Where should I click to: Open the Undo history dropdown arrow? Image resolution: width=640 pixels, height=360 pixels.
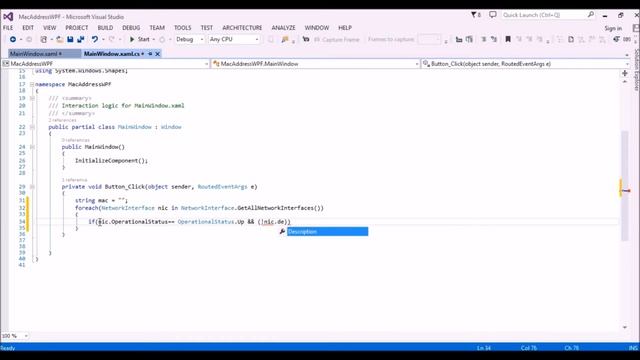point(103,40)
